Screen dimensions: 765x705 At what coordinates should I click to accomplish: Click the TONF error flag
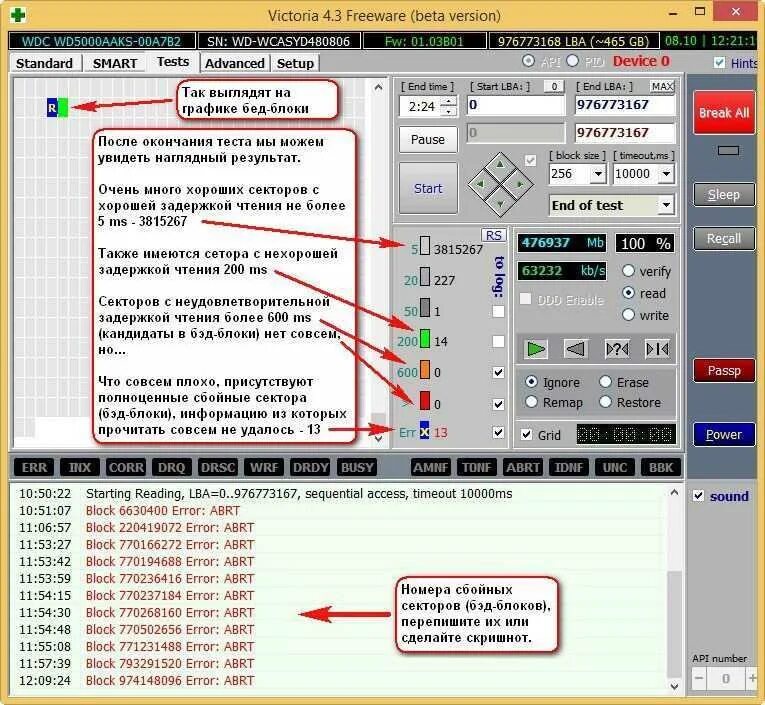(x=477, y=467)
